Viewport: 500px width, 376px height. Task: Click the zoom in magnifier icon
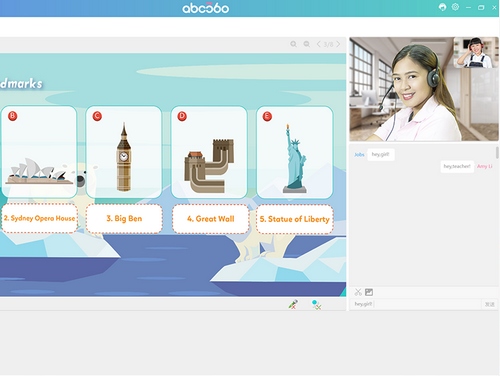[293, 44]
